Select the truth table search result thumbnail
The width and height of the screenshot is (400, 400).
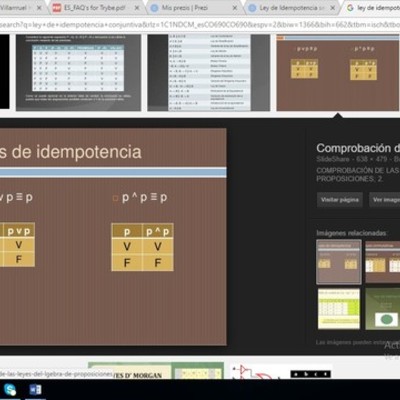point(78,72)
